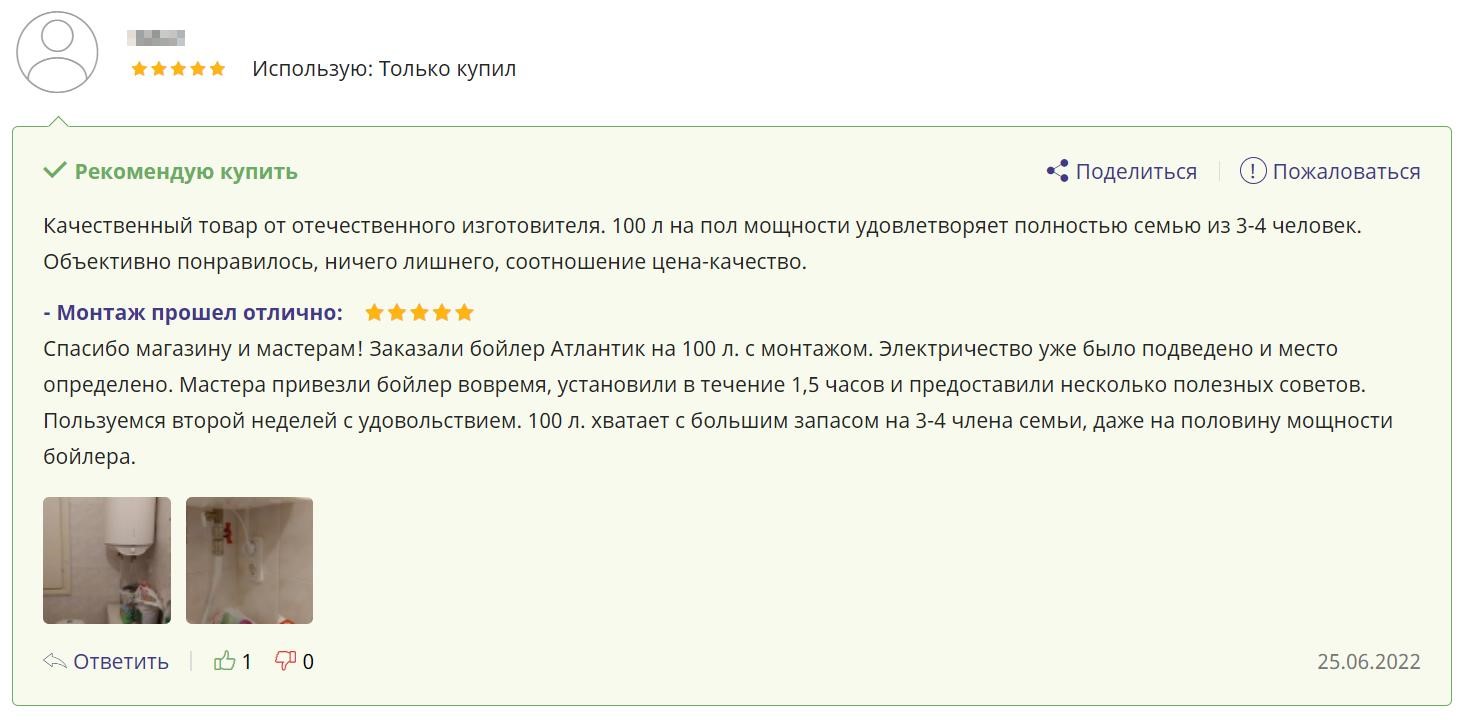Click the Использую: Только купил status text
This screenshot has height=725, width=1462.
coord(384,69)
